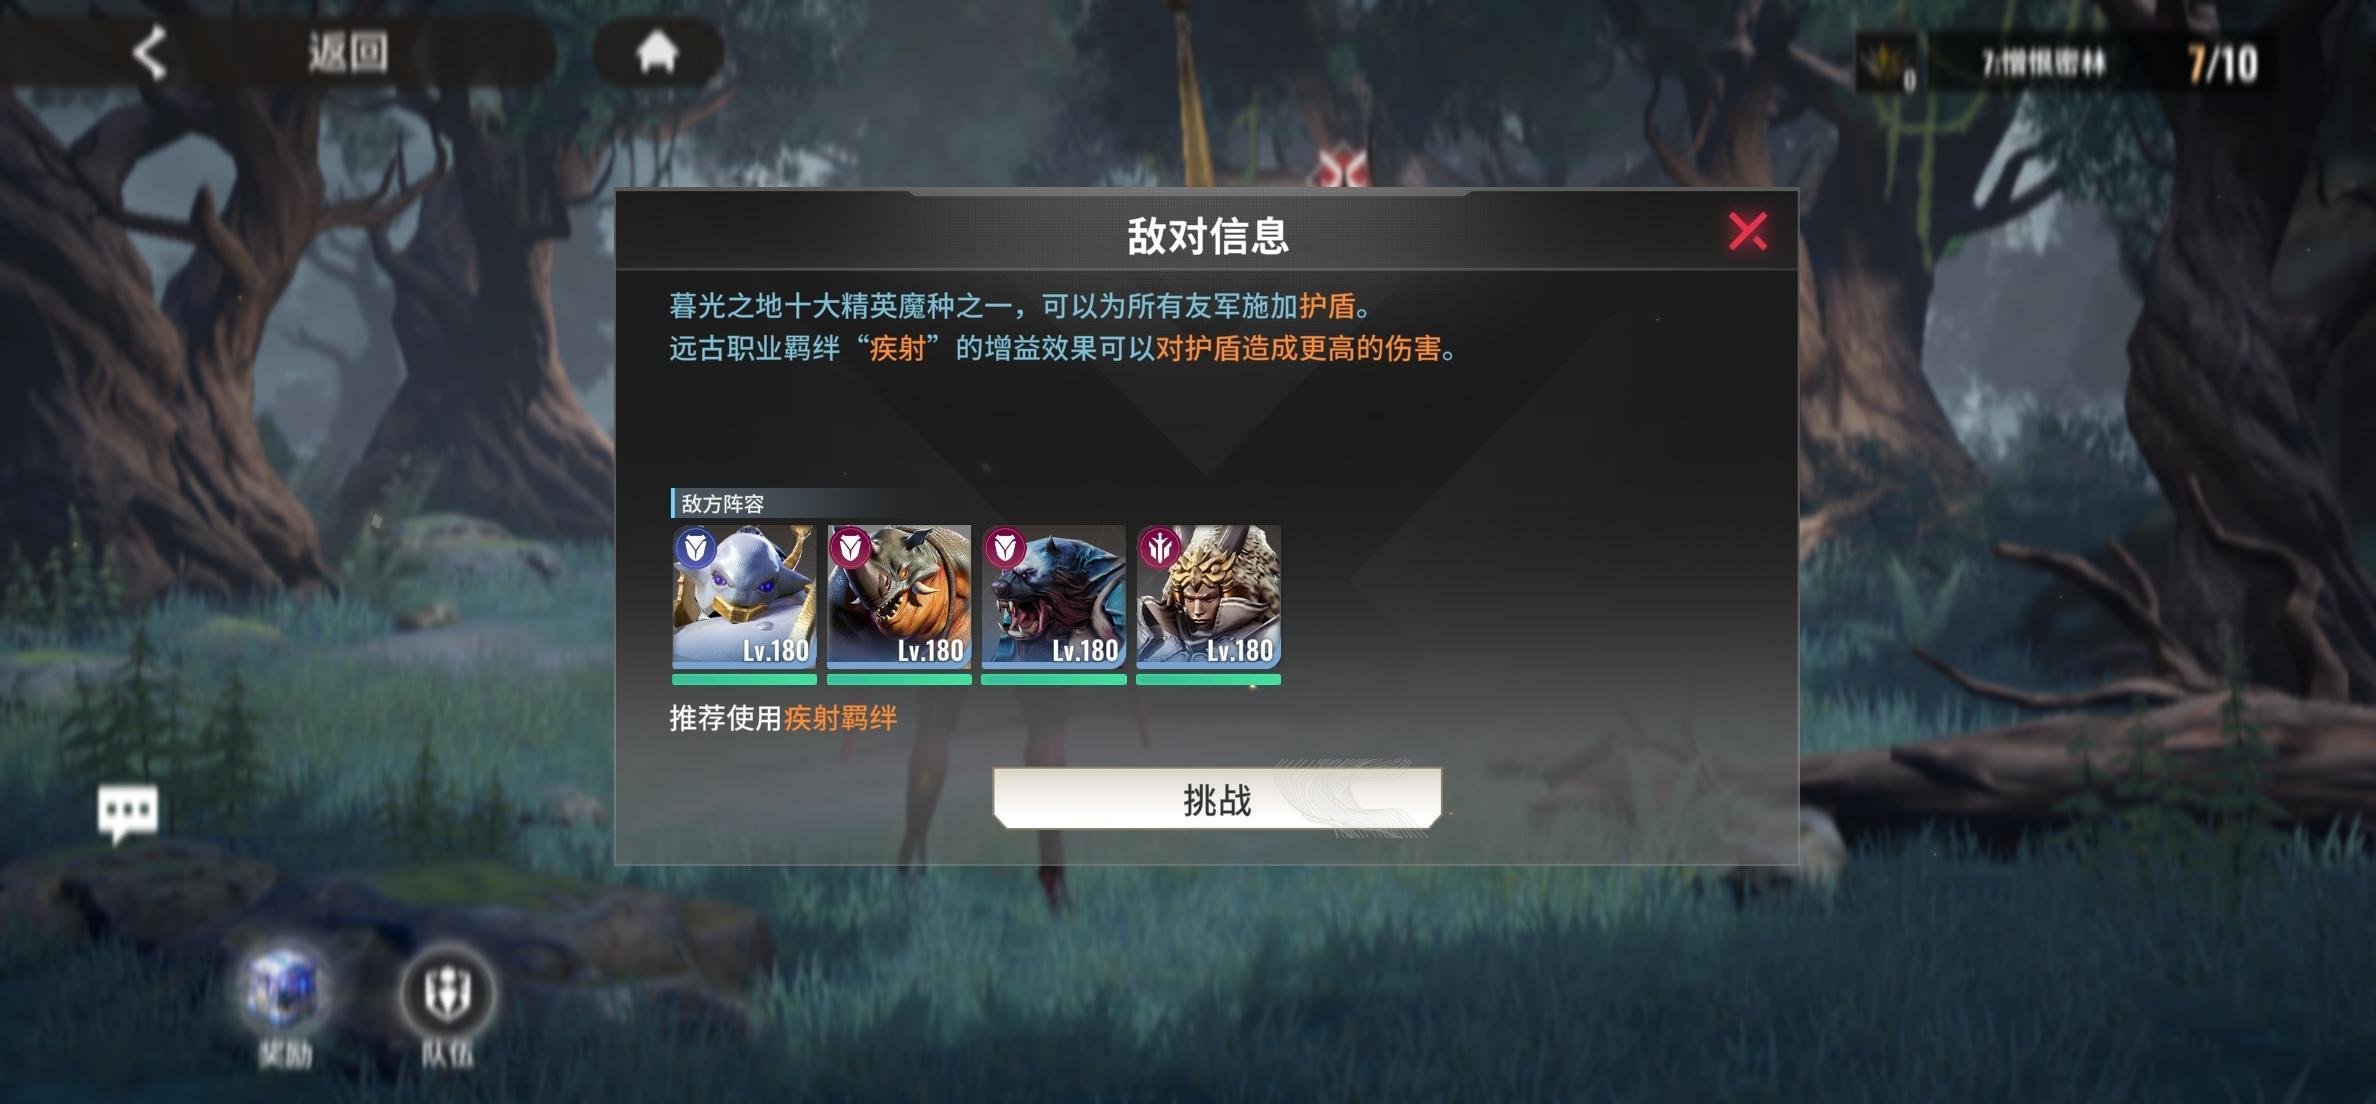Tap the back arrow icon
Viewport: 2376px width, 1104px height.
coord(150,52)
